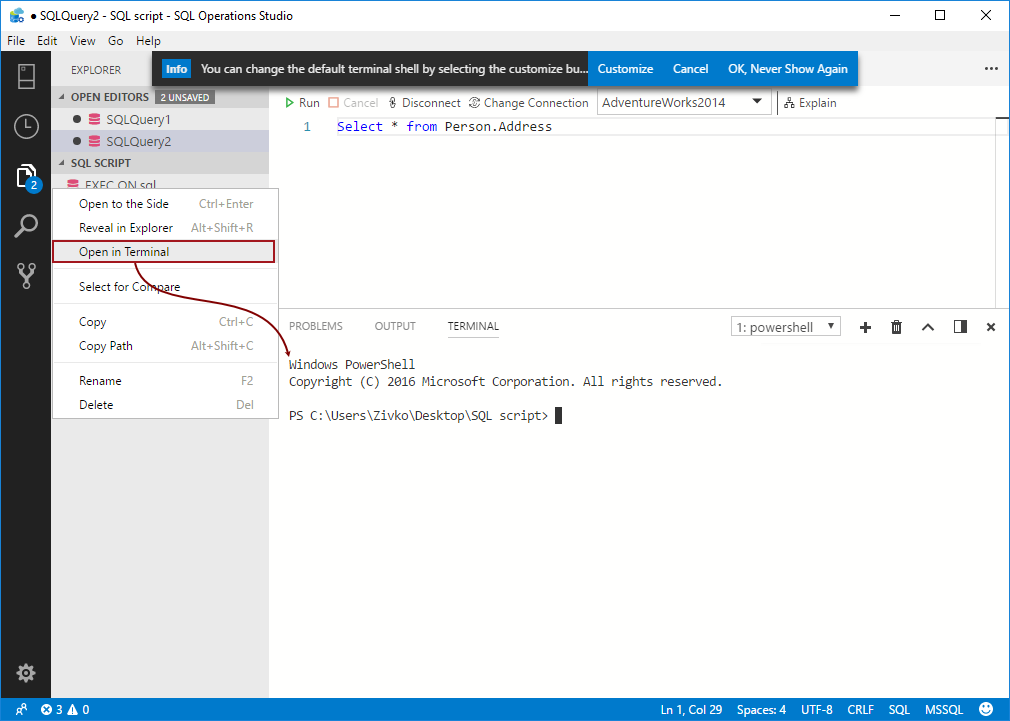
Task: Click the Change Connection icon
Action: click(474, 102)
